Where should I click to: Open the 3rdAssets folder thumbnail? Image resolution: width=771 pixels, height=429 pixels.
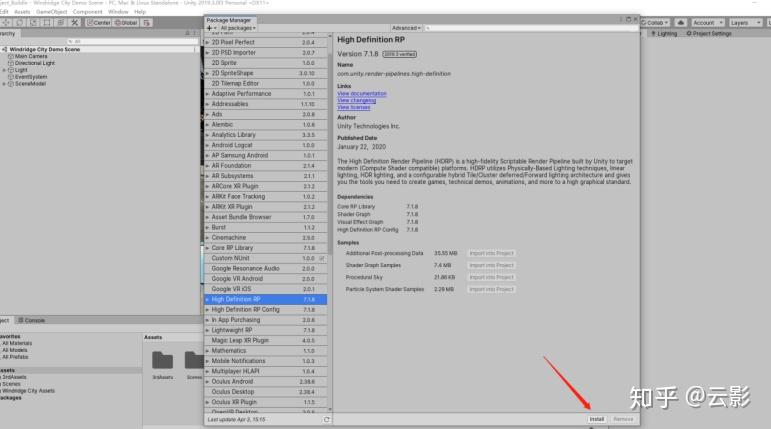[x=162, y=361]
